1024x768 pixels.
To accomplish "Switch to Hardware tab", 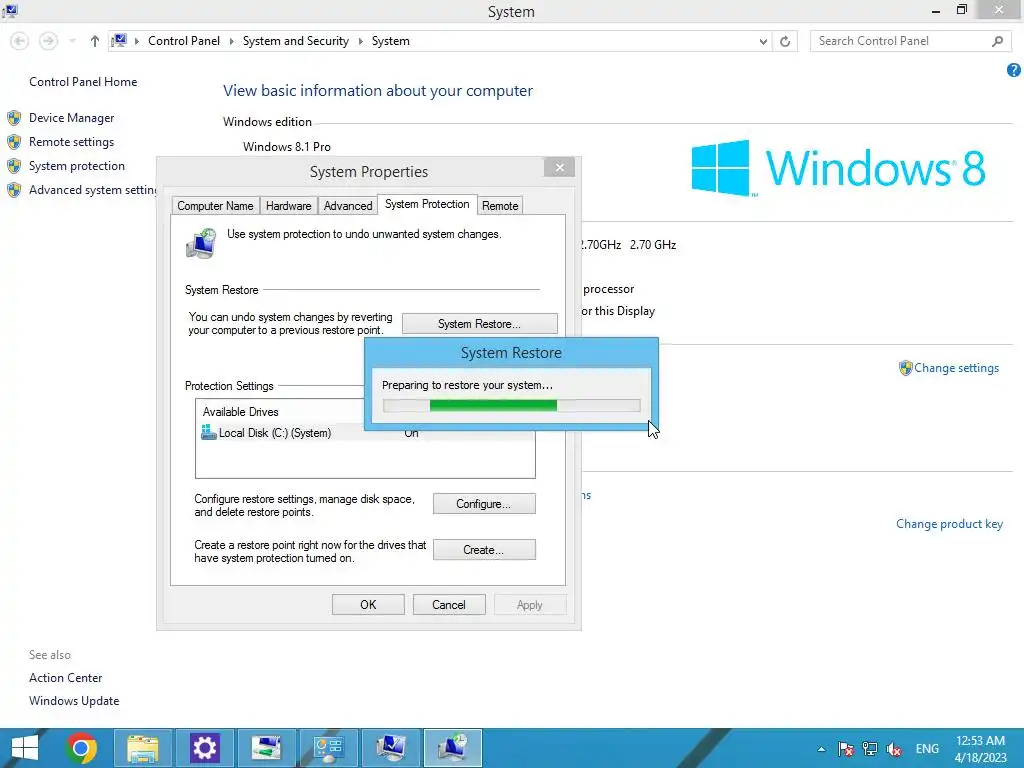I will [x=288, y=206].
